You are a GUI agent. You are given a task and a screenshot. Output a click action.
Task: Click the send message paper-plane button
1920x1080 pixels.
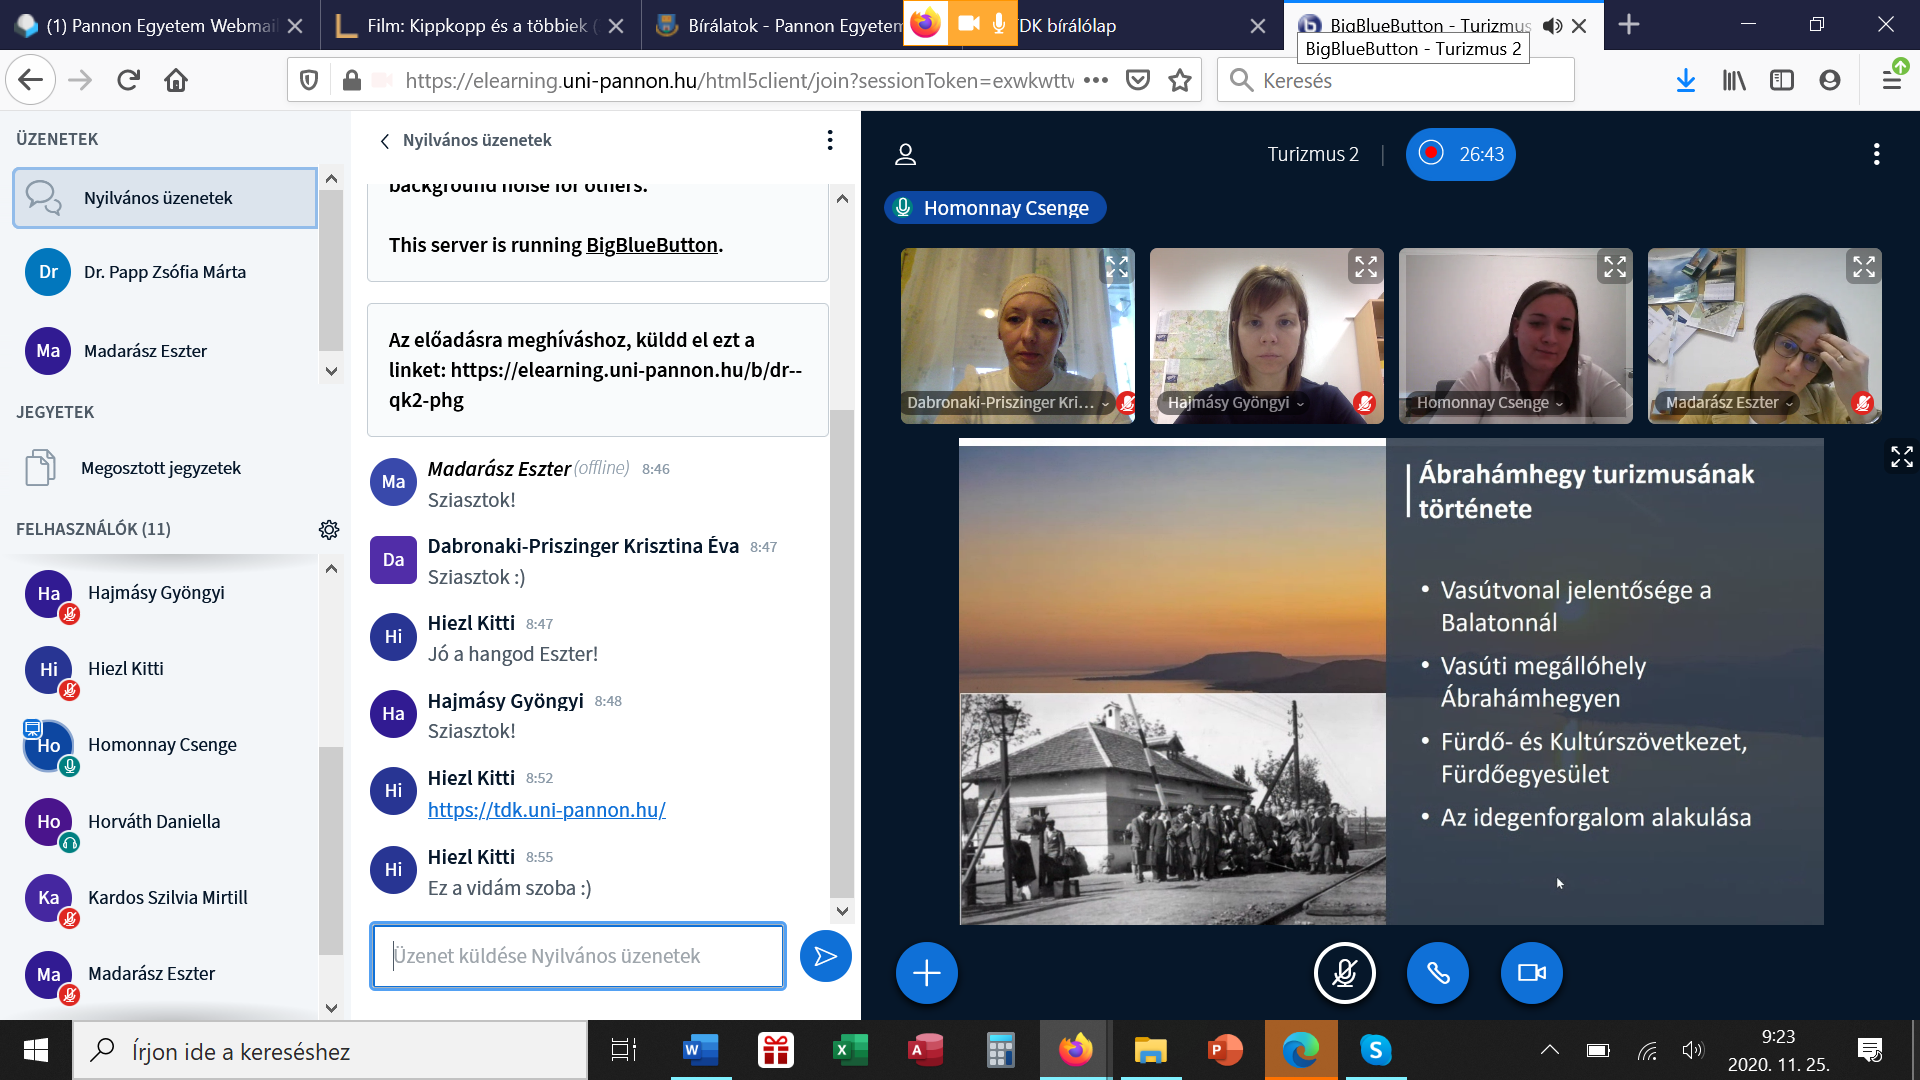pos(825,956)
